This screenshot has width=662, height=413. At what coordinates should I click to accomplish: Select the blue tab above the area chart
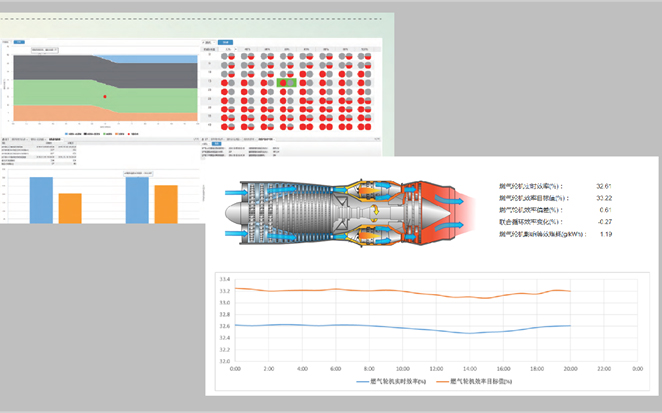point(18,43)
